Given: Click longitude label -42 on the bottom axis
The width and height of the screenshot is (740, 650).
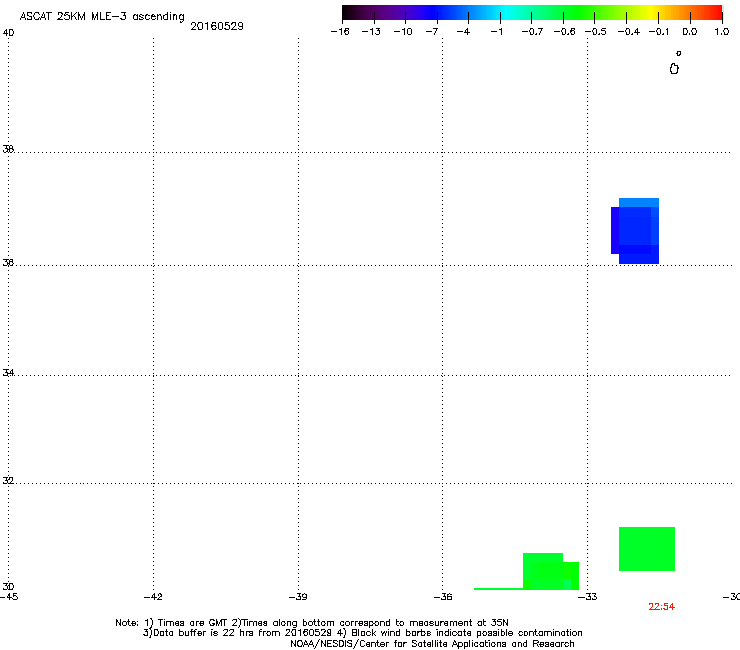Looking at the screenshot, I should click(153, 597).
